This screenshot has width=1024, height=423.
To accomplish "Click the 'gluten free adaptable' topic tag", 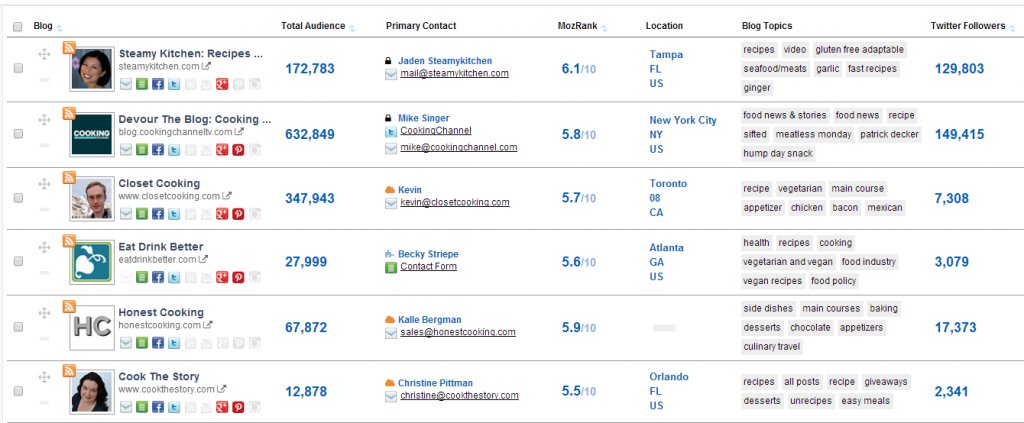I will tap(859, 50).
